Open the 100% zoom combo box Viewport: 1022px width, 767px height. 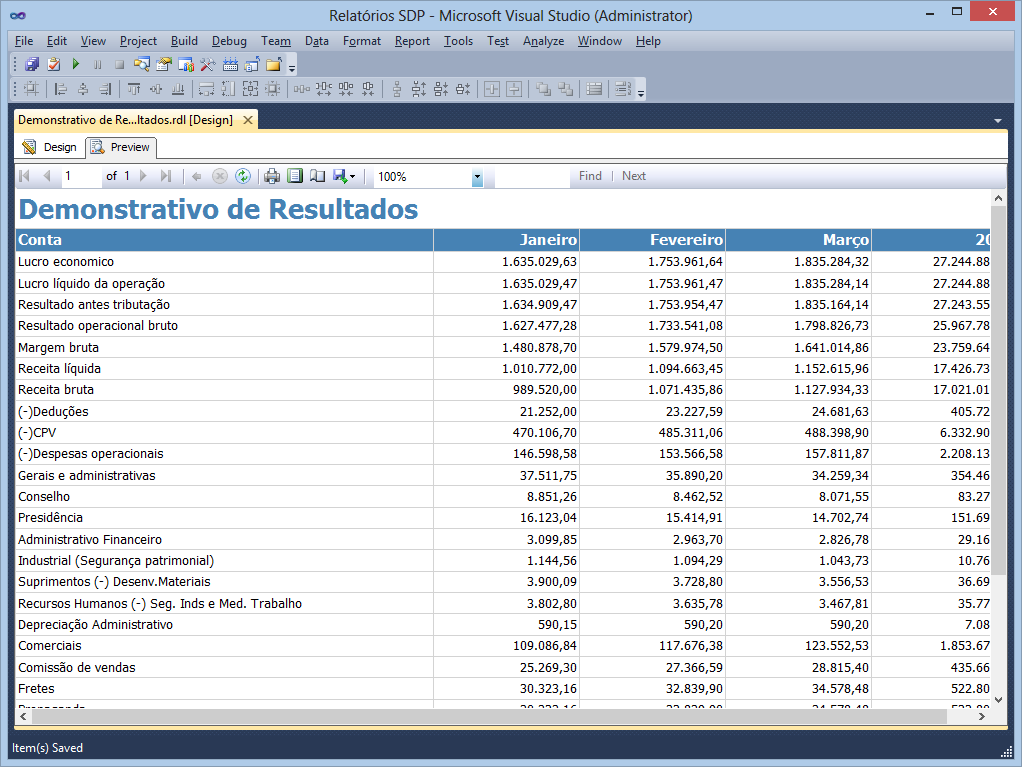(x=428, y=177)
